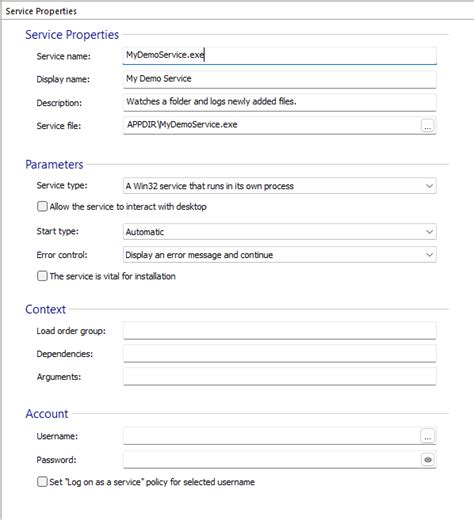
Task: Enable Allow the service to interact with desktop
Action: click(x=42, y=206)
